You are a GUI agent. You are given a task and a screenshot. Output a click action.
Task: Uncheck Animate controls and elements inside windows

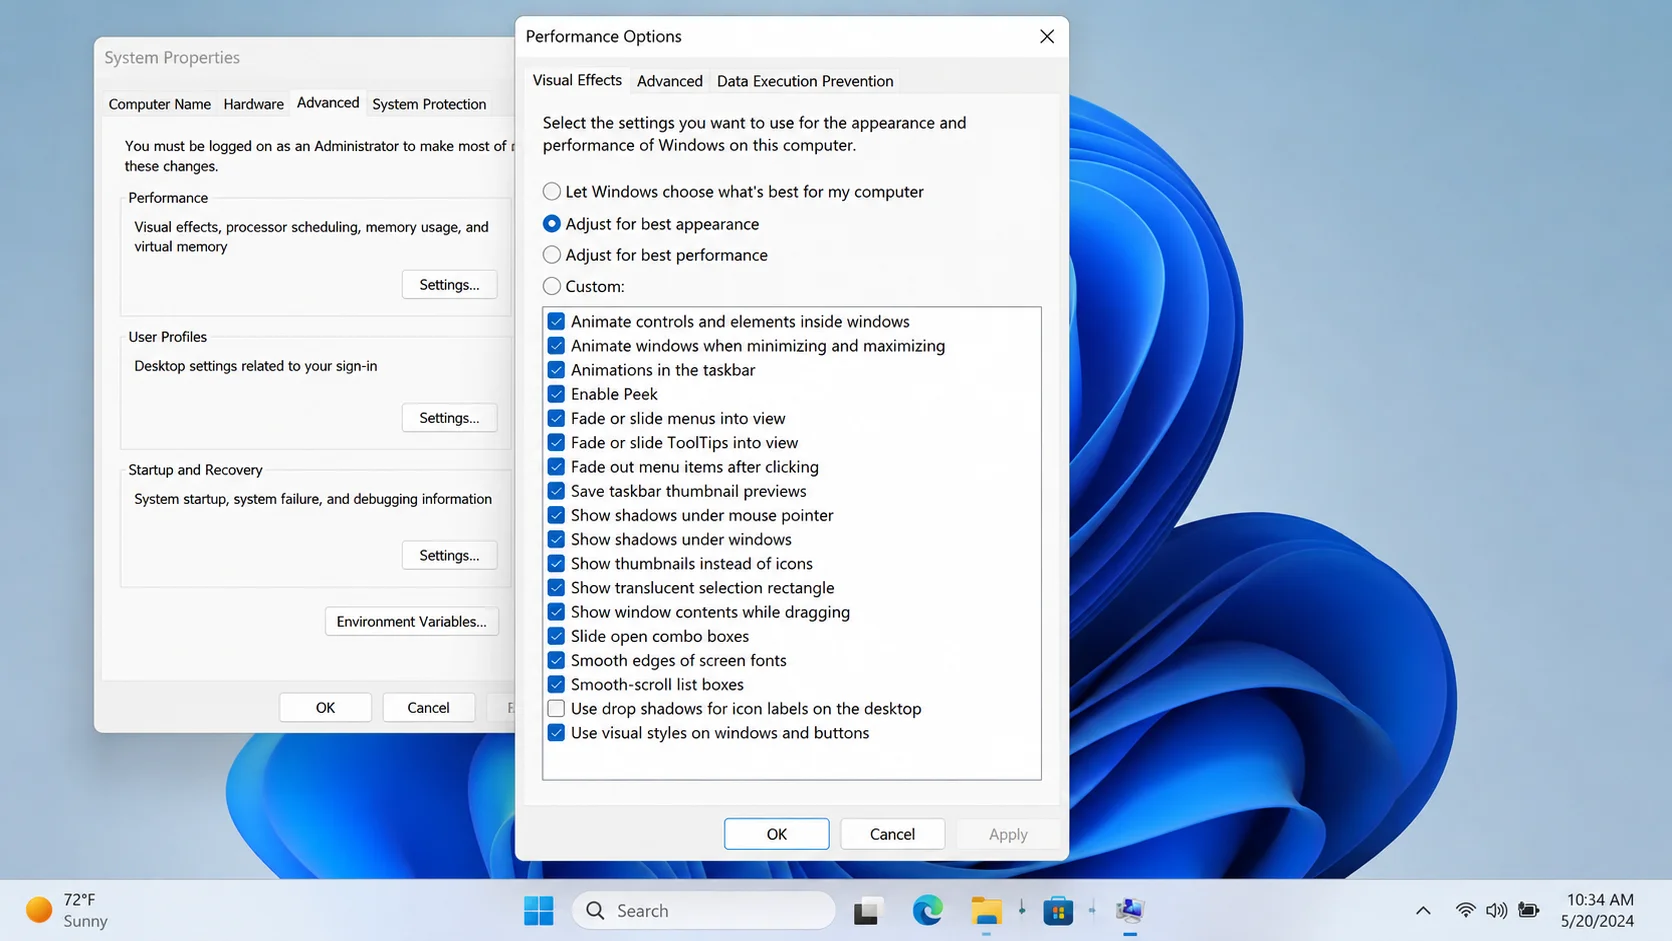[x=556, y=321]
